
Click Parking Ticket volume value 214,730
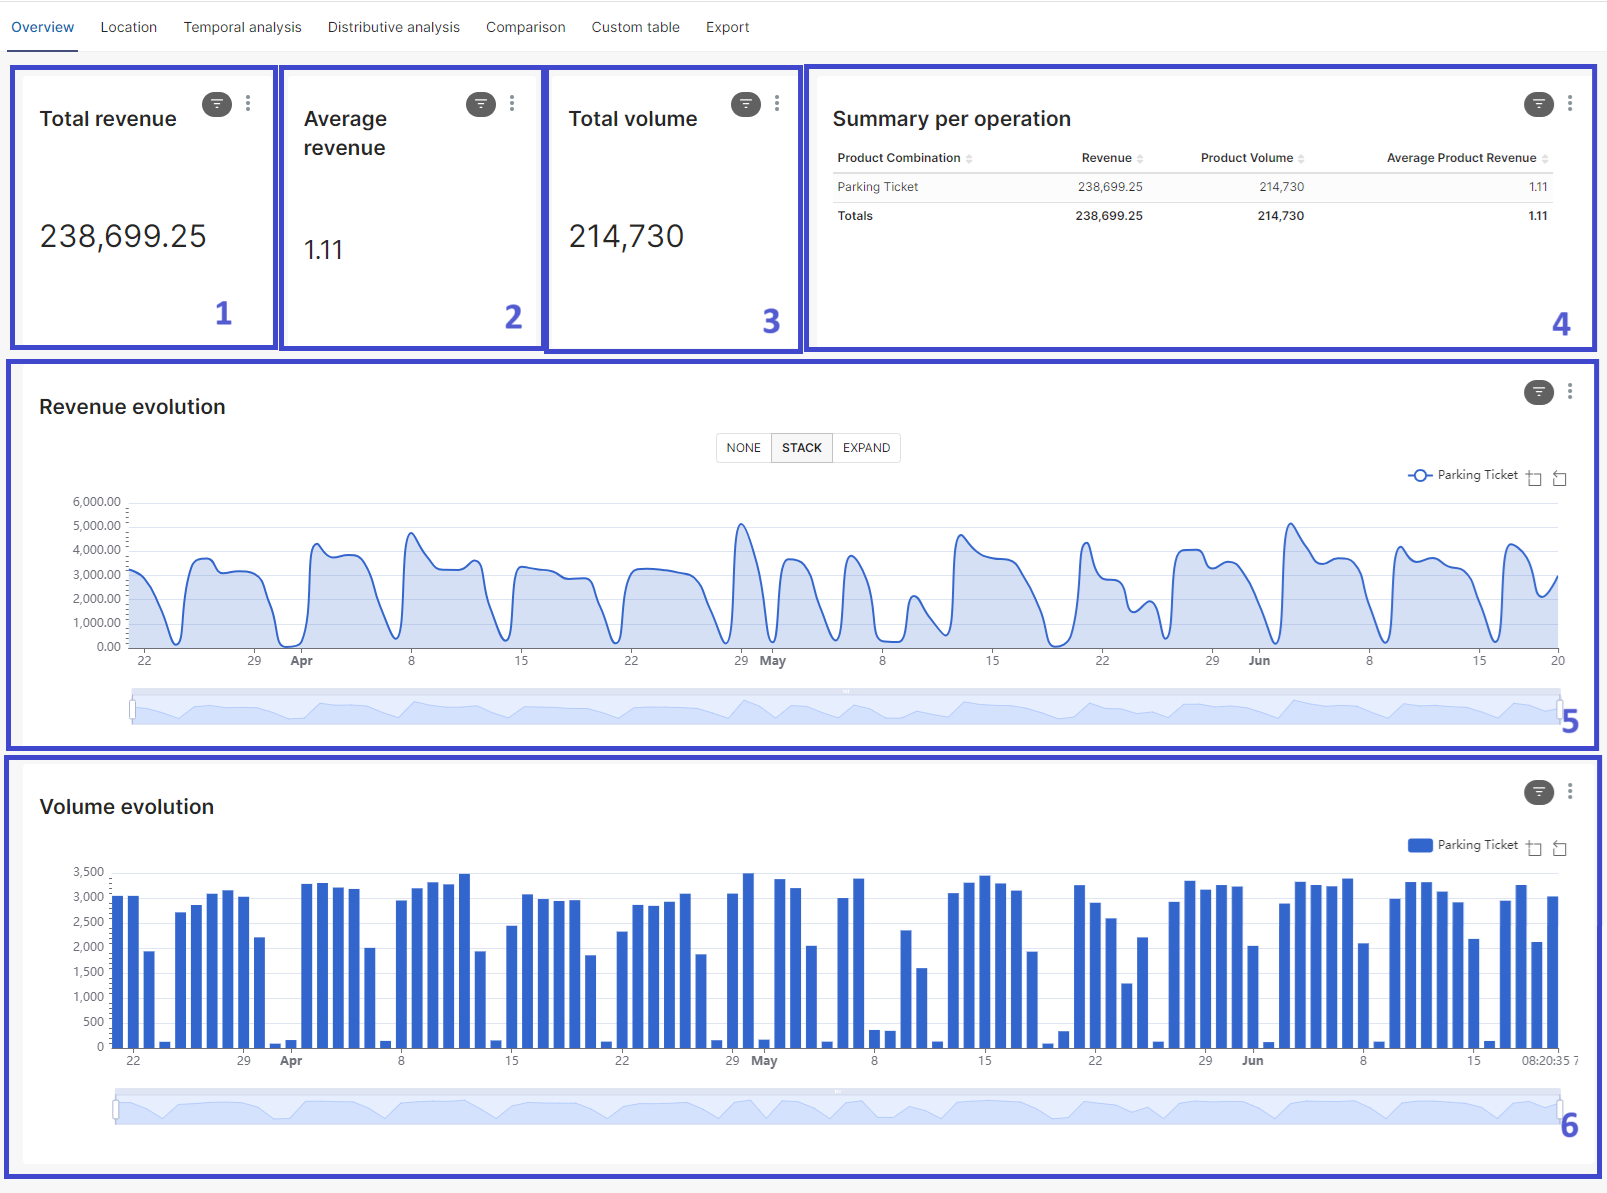[1281, 187]
